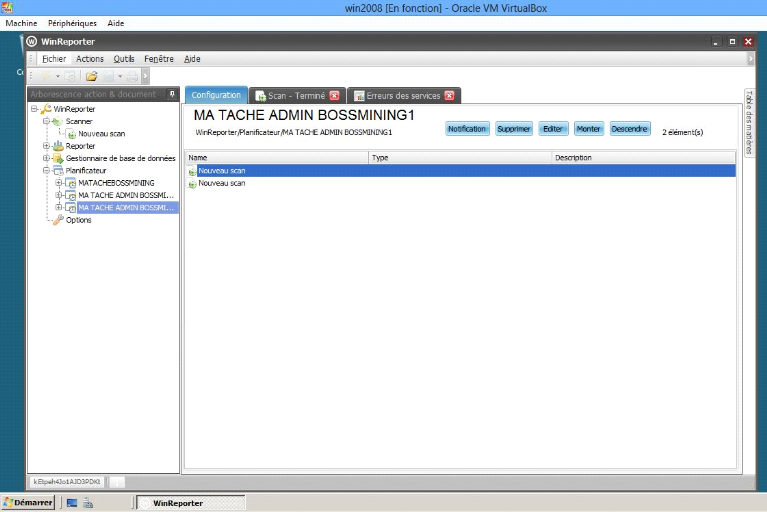Expand the highlighted MA TACHE ADMIN BOSSMI... node
767x512 pixels.
(x=59, y=207)
